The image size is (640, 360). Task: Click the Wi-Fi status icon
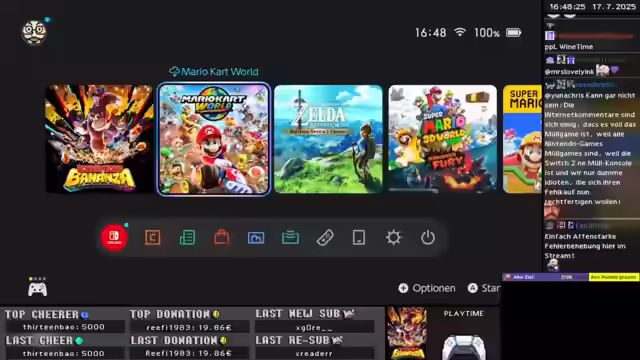[x=460, y=32]
